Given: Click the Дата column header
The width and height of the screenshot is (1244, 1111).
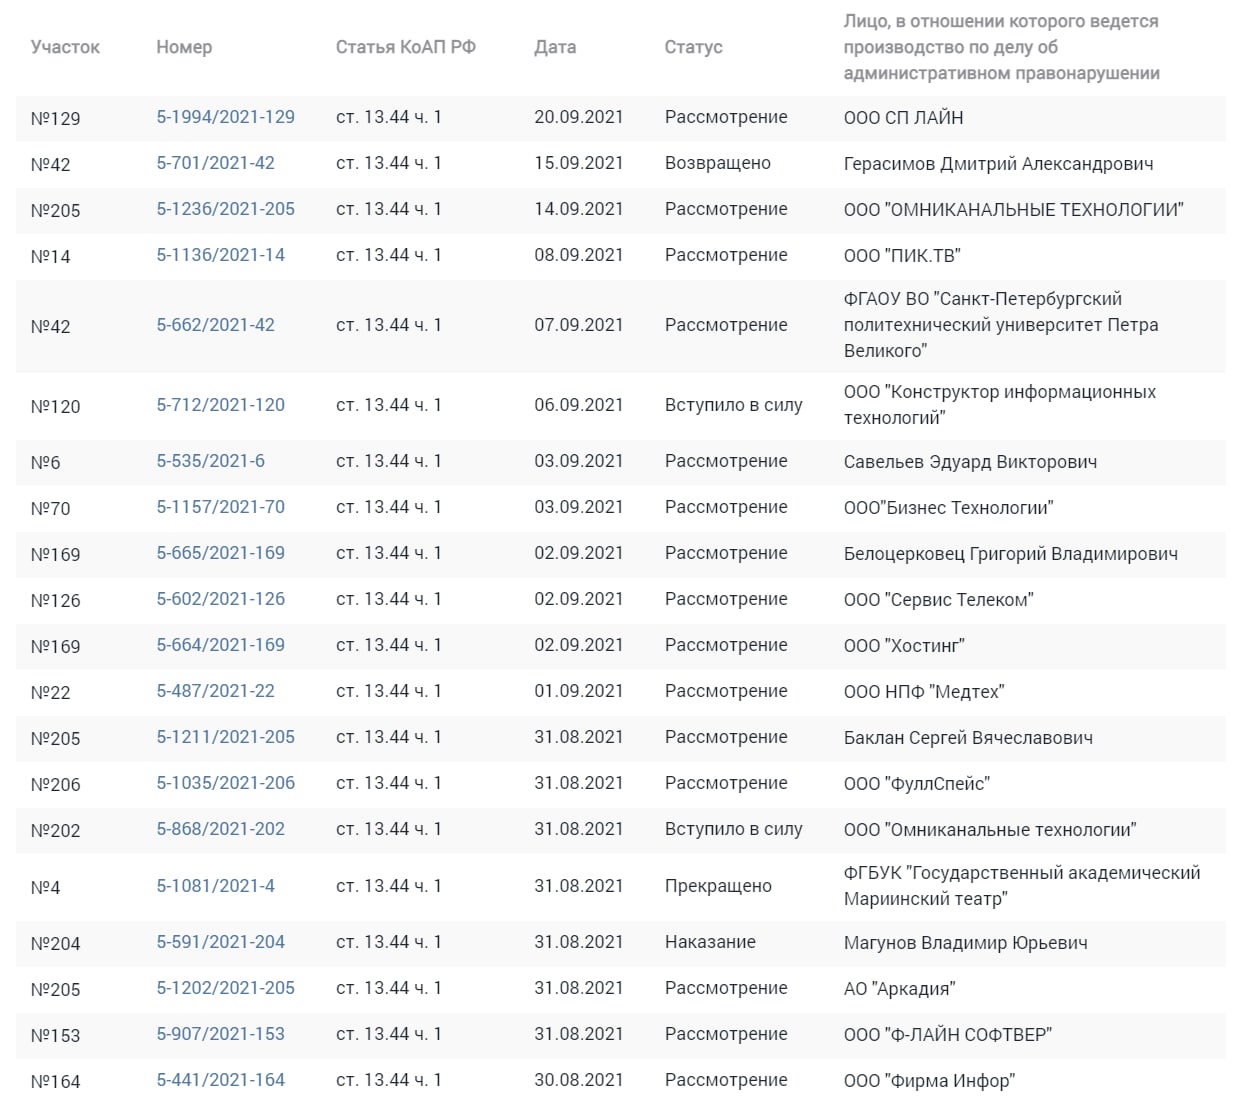Looking at the screenshot, I should (555, 47).
